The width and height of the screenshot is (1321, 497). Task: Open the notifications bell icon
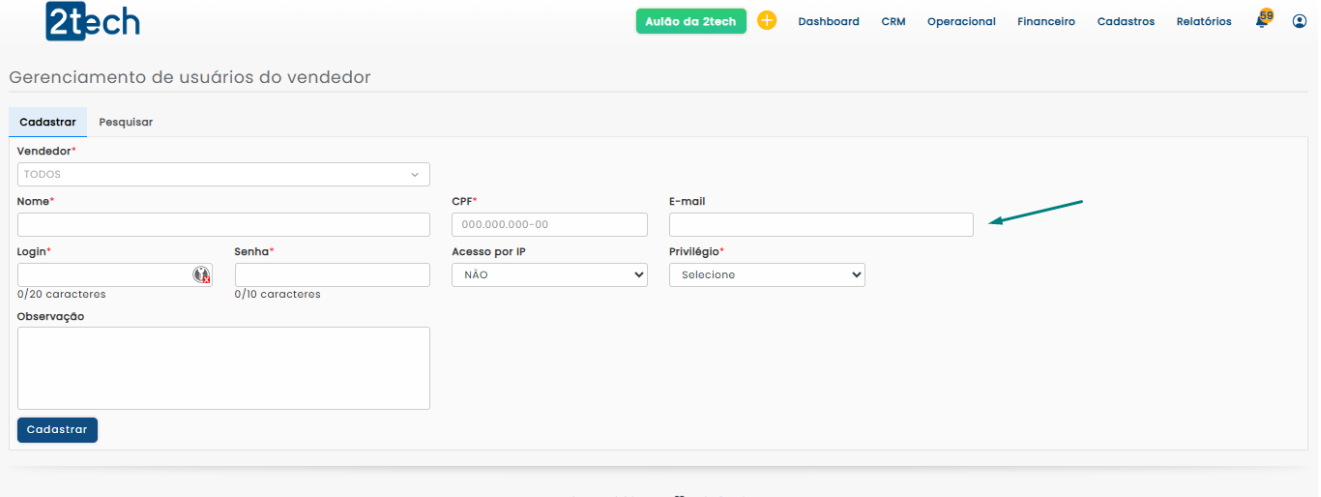tap(1262, 21)
